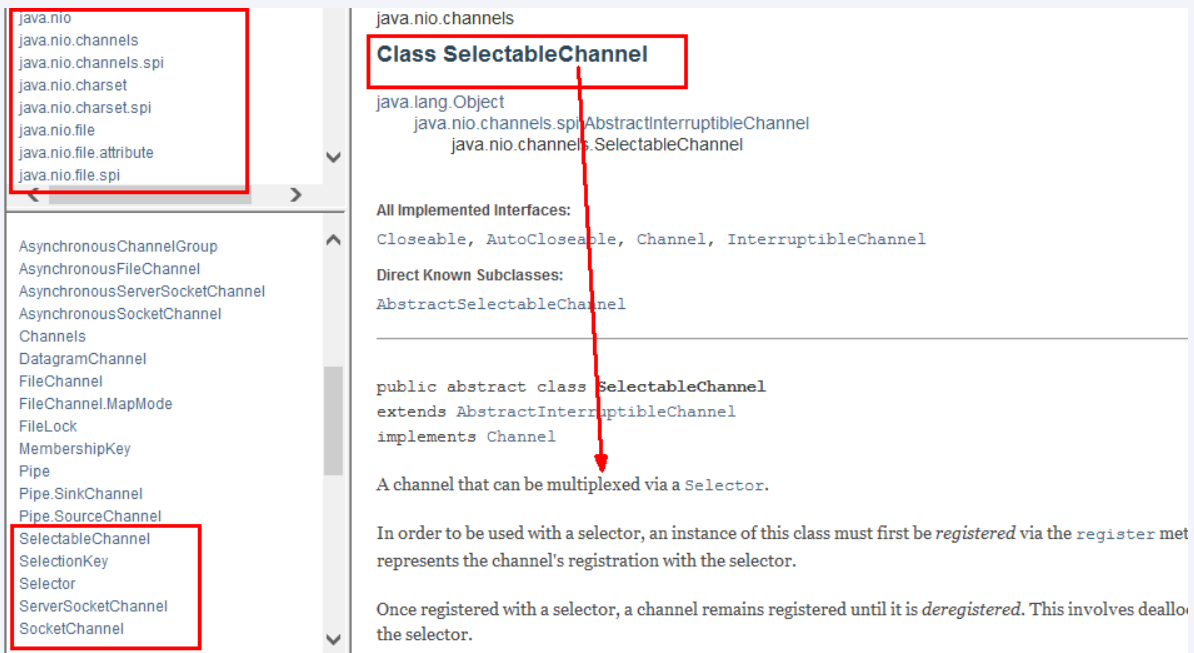Select ServerSocketChannel in the class list
Image resolution: width=1194 pixels, height=653 pixels.
(x=93, y=606)
